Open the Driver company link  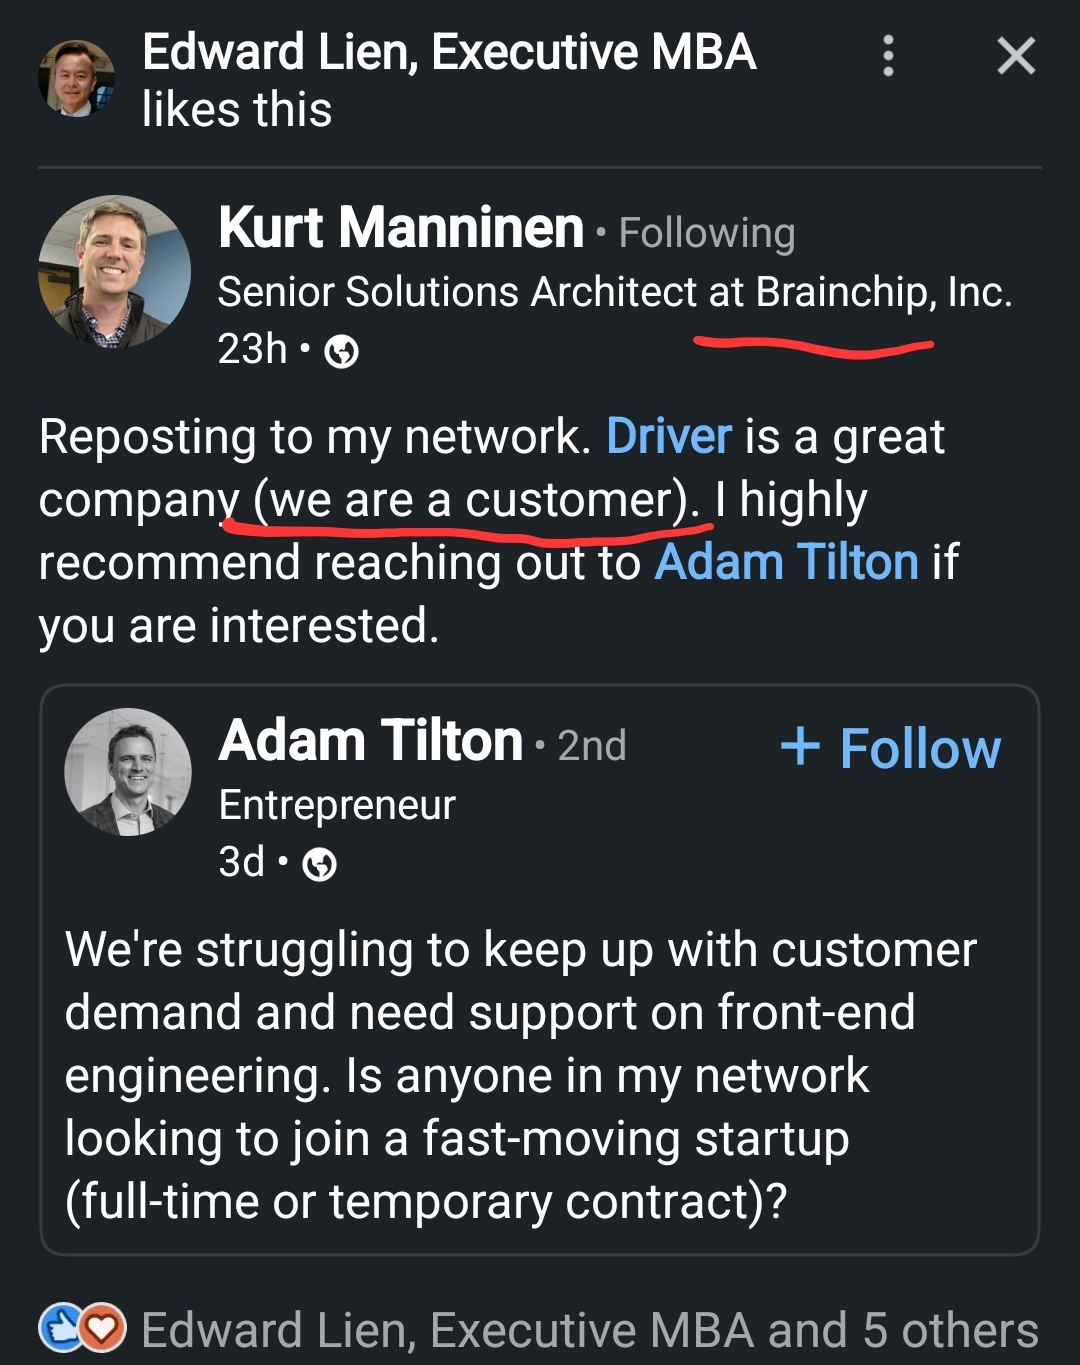point(669,437)
